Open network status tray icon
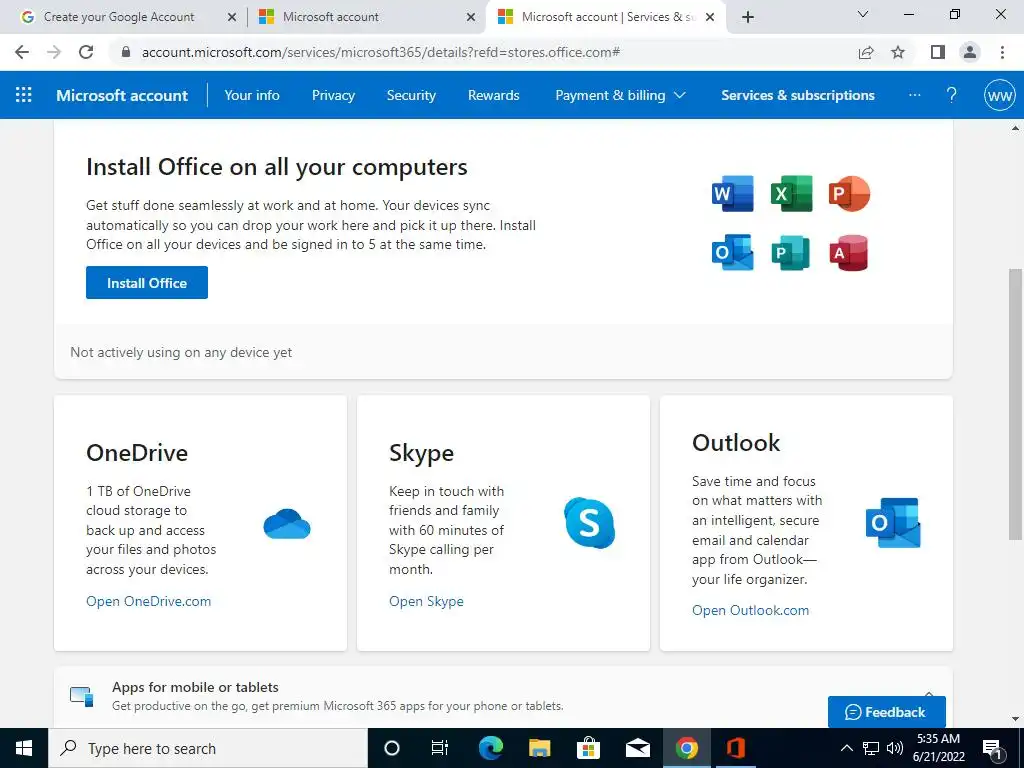Screen dimensions: 1024x768 click(x=871, y=748)
